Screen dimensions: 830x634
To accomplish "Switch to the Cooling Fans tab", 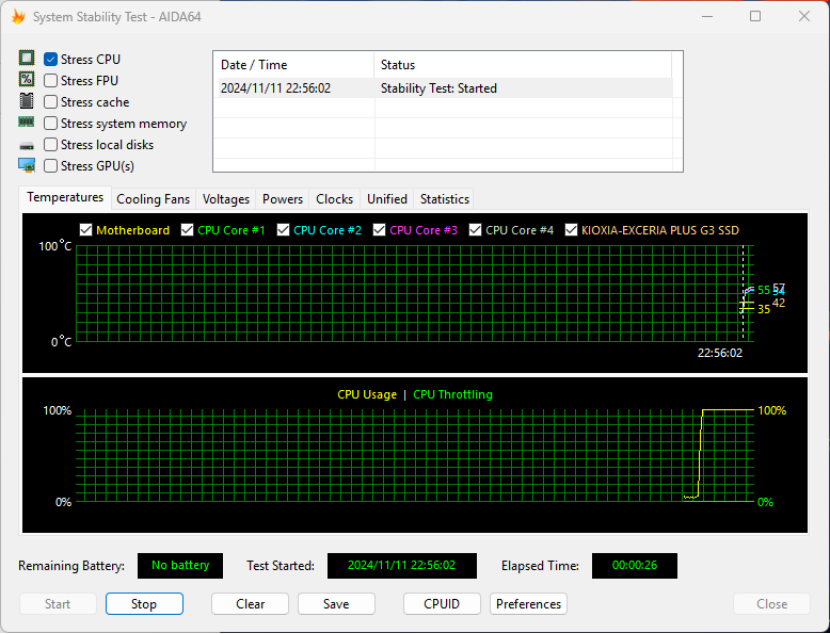I will click(x=153, y=199).
